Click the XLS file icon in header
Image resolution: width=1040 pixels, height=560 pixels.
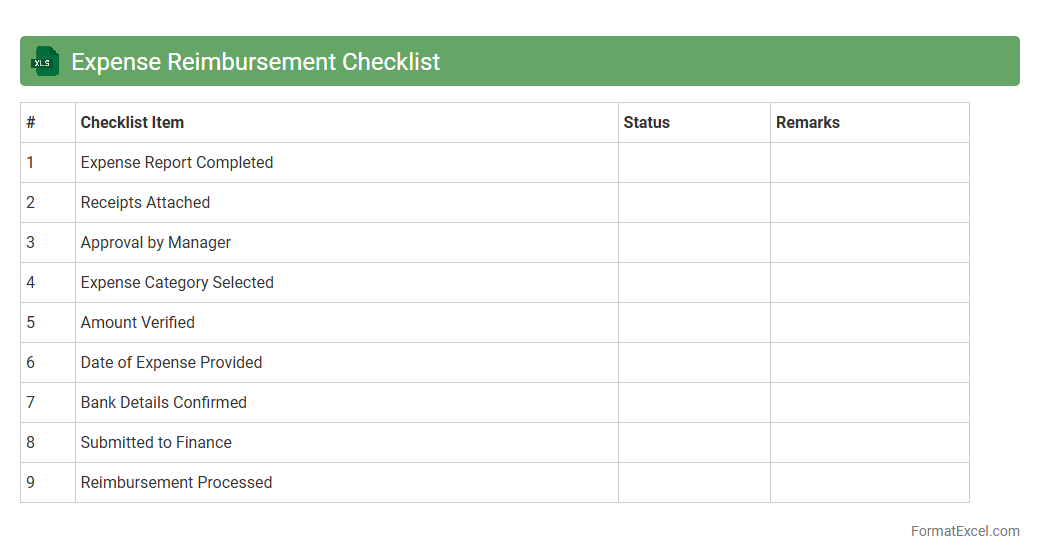coord(46,61)
